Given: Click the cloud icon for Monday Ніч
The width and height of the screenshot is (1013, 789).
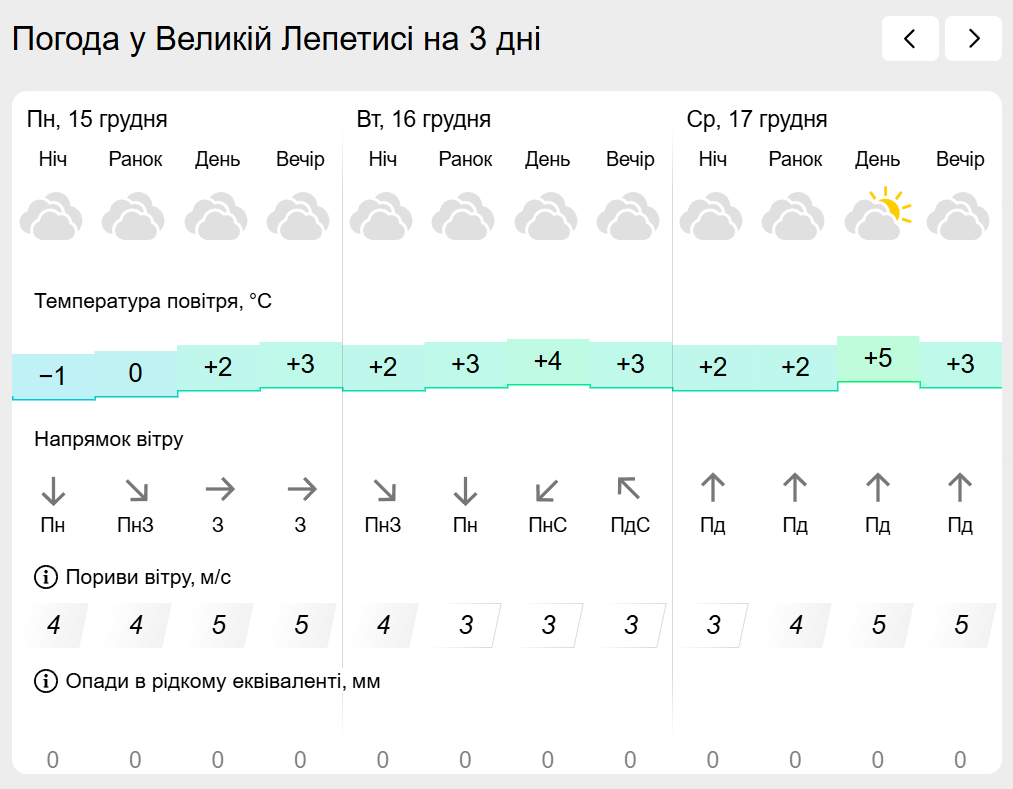Looking at the screenshot, I should [52, 217].
